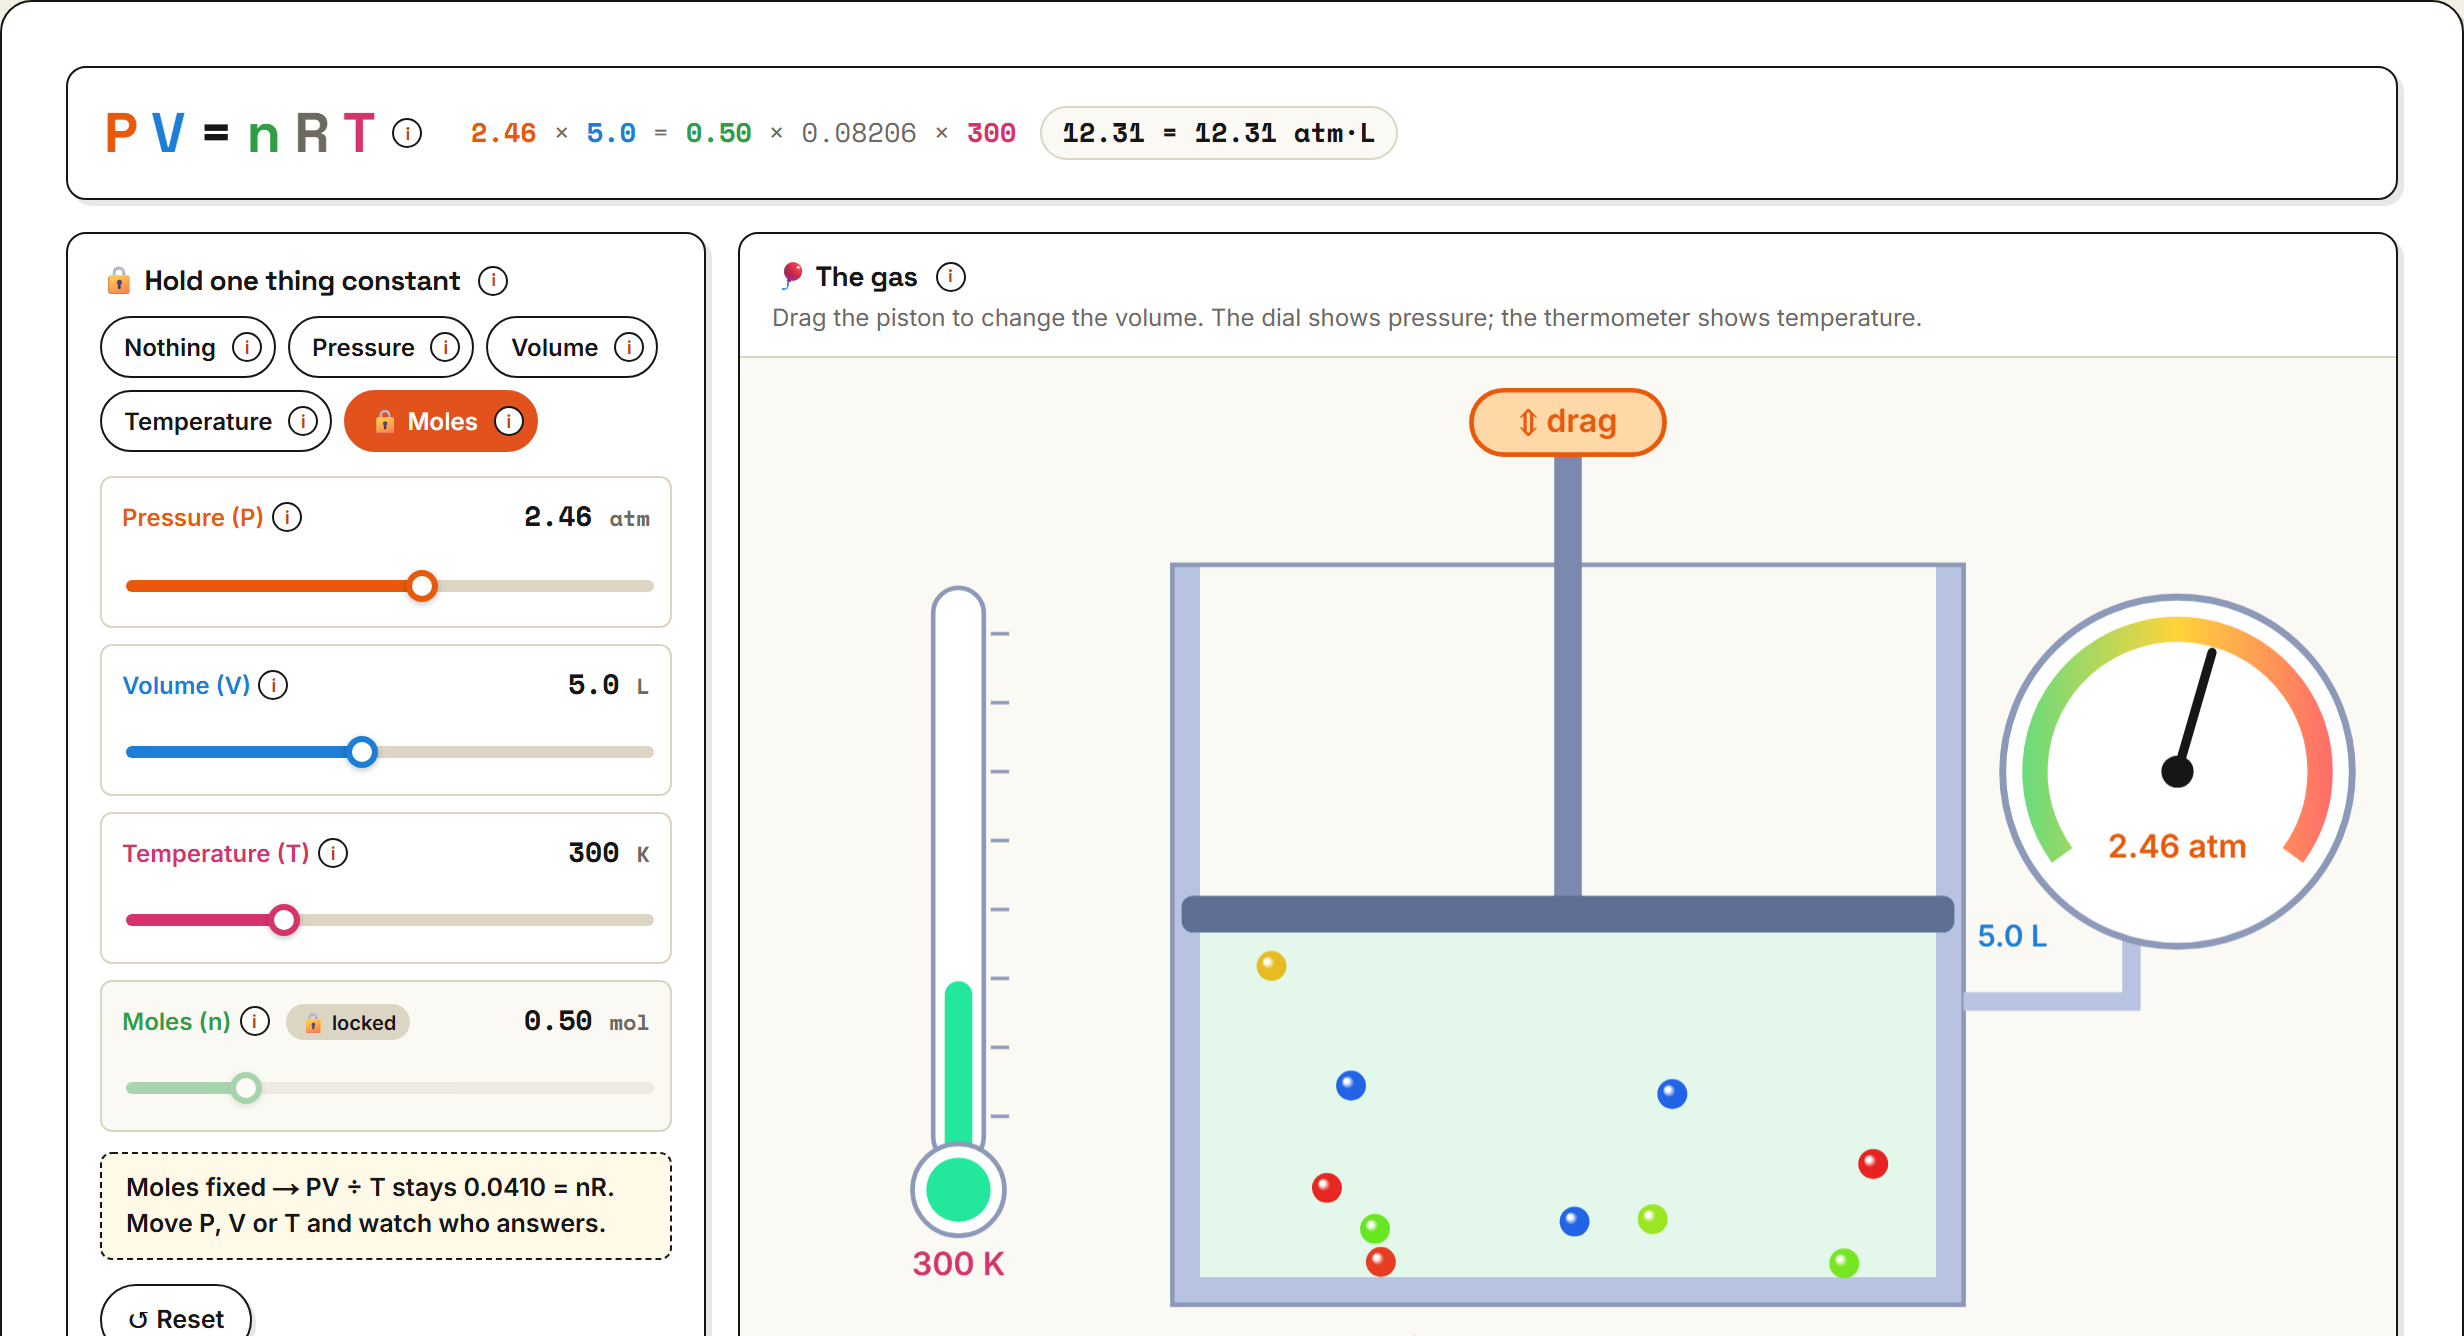
Task: Open info icon beside 'Hold one thing constant'
Action: [x=493, y=281]
